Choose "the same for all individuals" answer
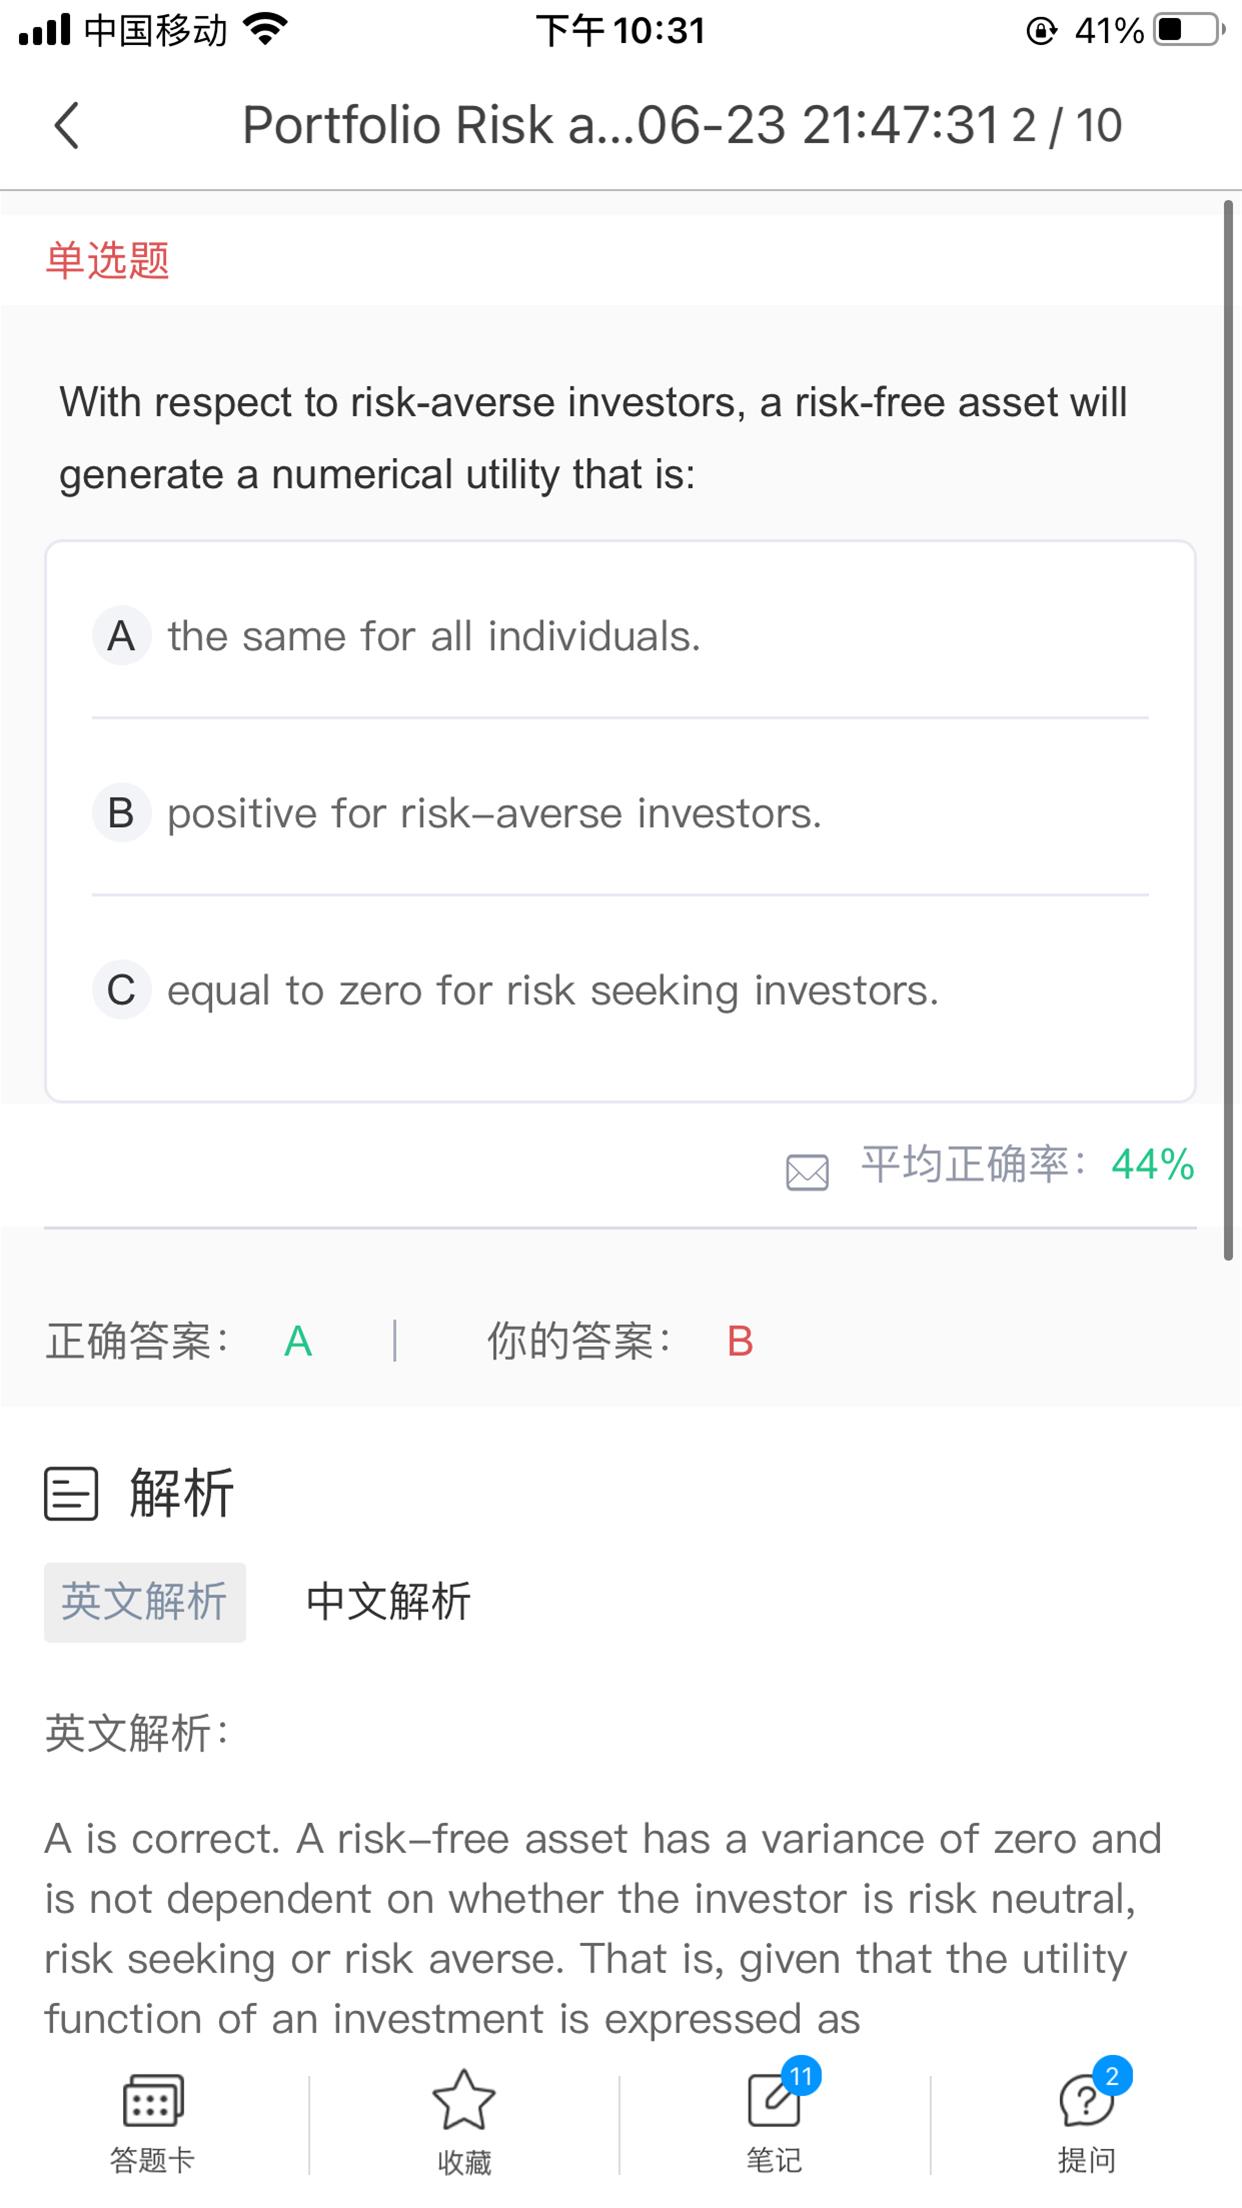Image resolution: width=1242 pixels, height=2208 pixels. (x=434, y=637)
